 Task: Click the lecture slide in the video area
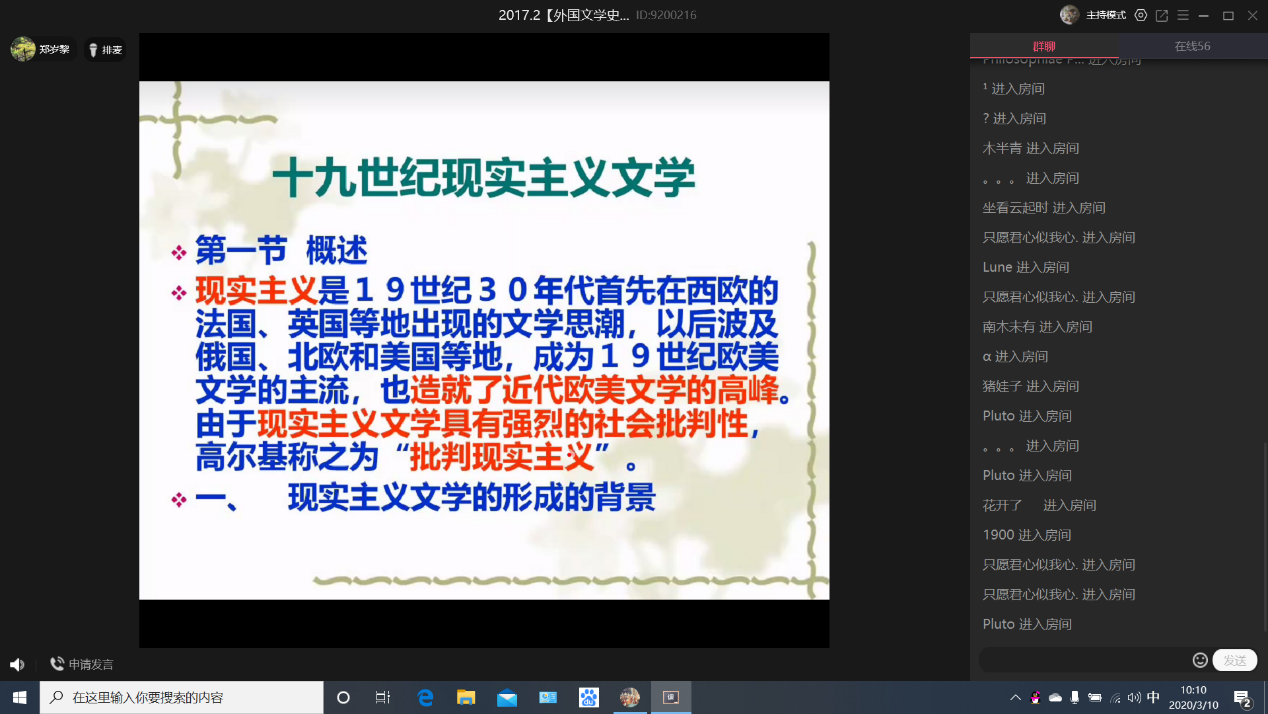point(484,340)
